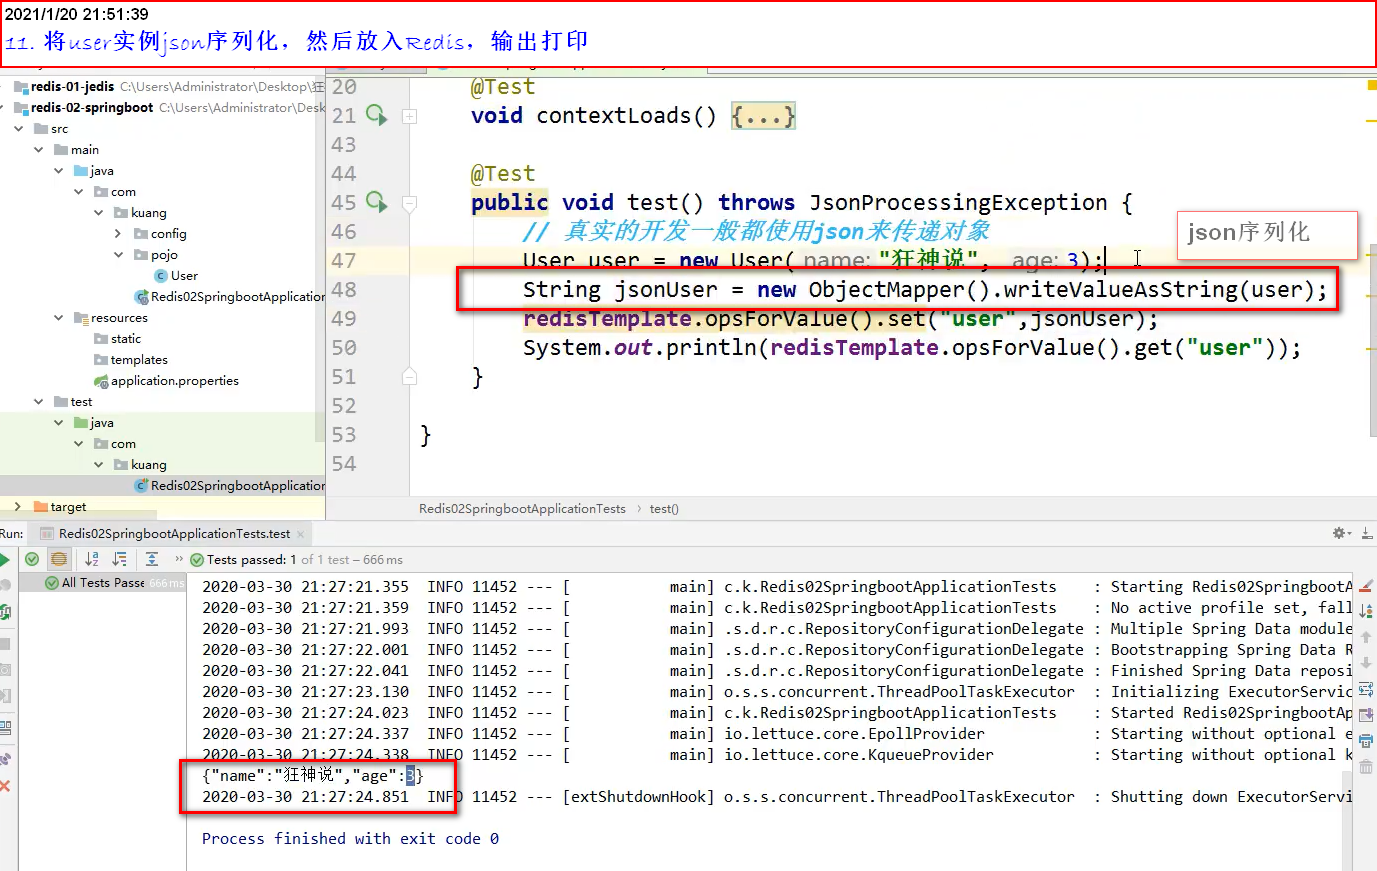This screenshot has height=871, width=1377.
Task: Close run panel with red X icon
Action: [5, 787]
